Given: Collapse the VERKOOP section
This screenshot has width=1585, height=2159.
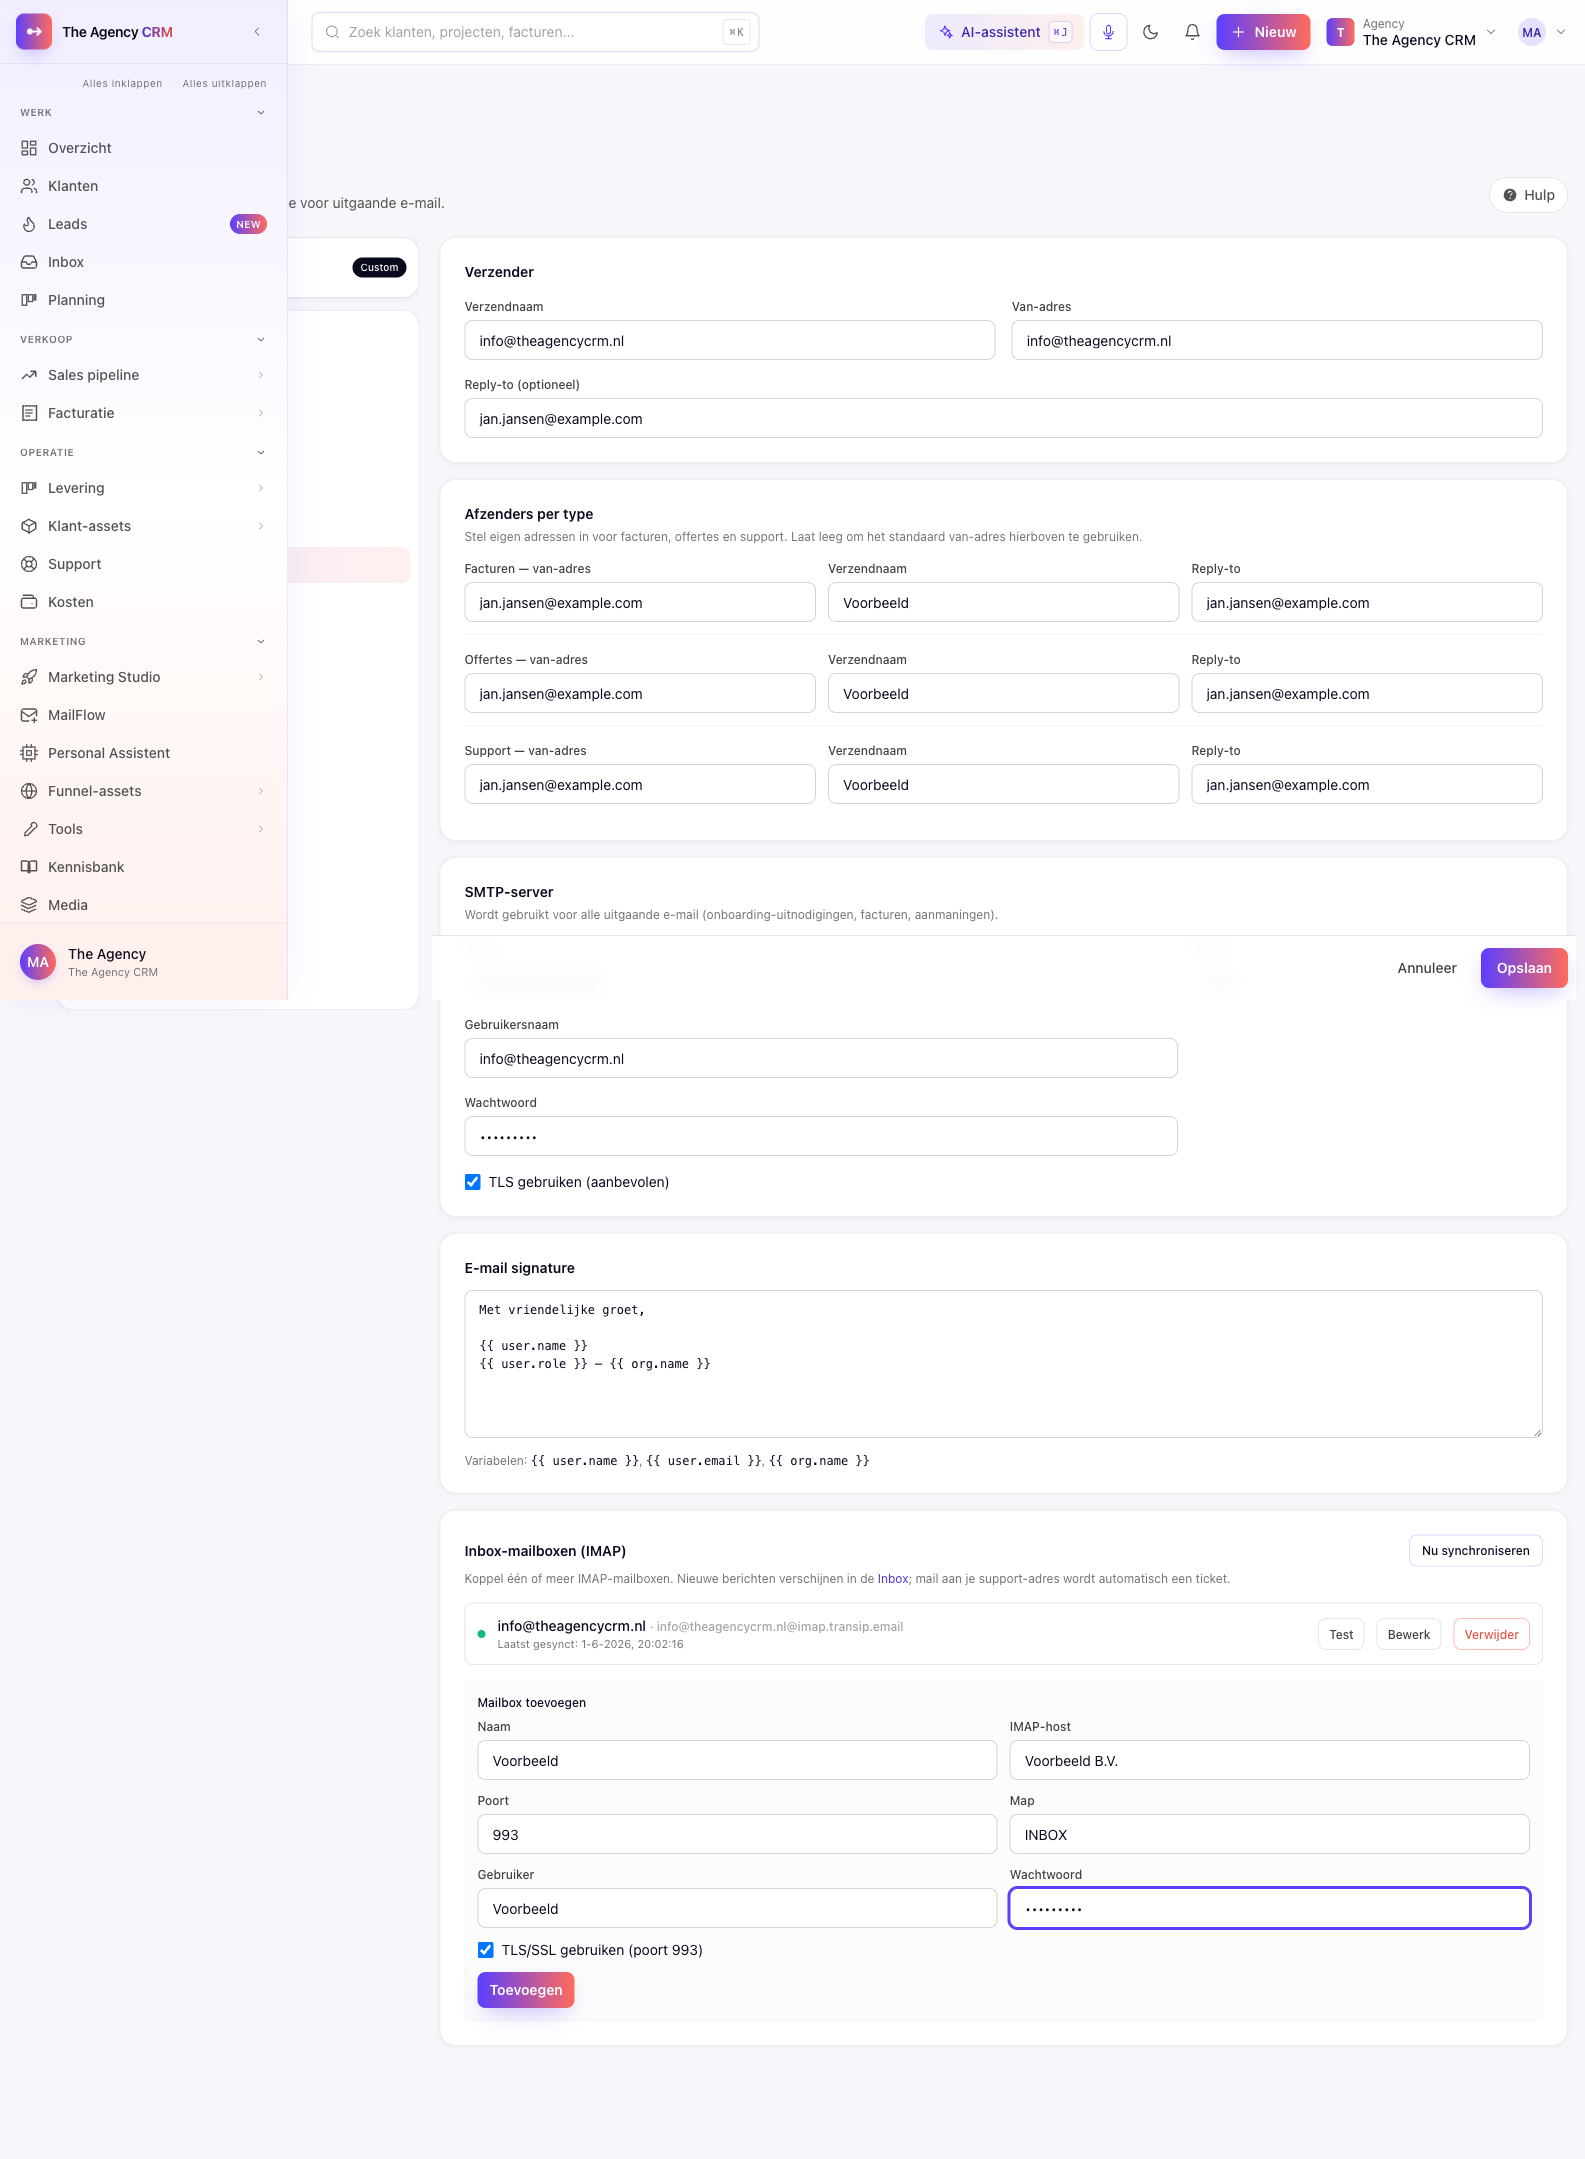Looking at the screenshot, I should point(261,340).
